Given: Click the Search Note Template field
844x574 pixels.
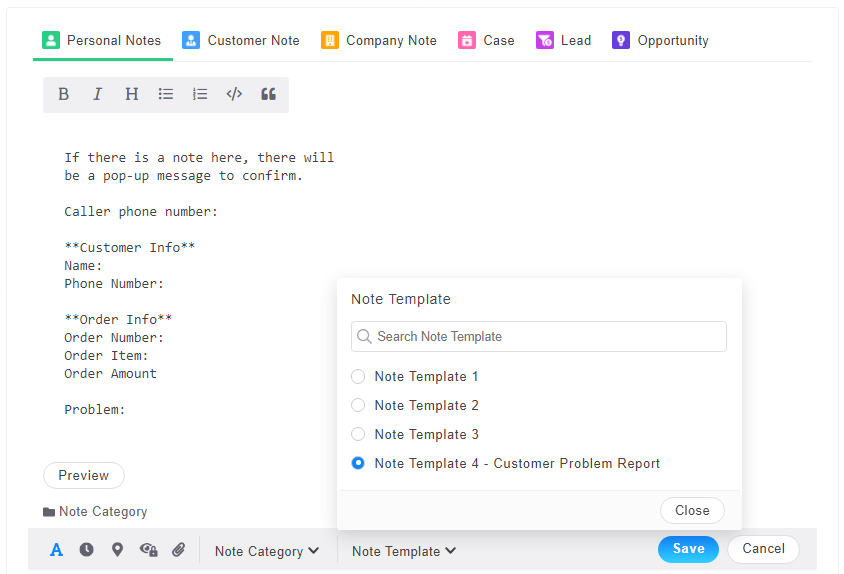Looking at the screenshot, I should coord(539,337).
